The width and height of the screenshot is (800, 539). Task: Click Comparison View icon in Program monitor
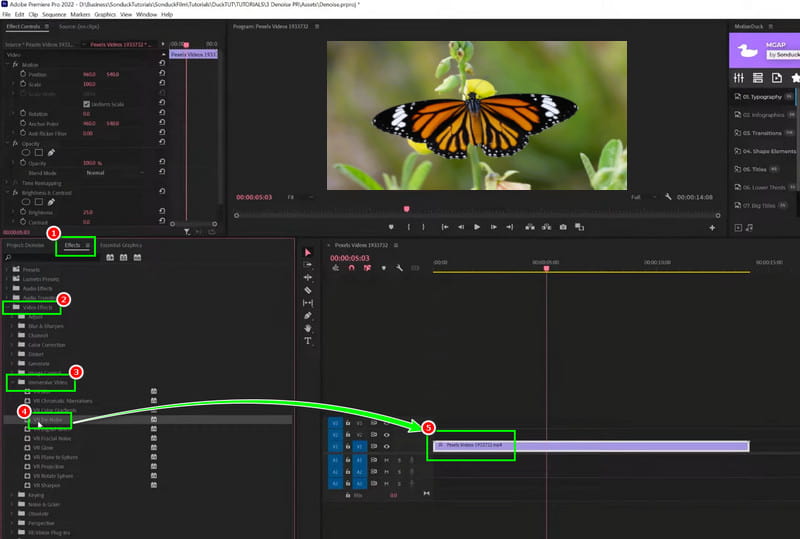pyautogui.click(x=580, y=227)
